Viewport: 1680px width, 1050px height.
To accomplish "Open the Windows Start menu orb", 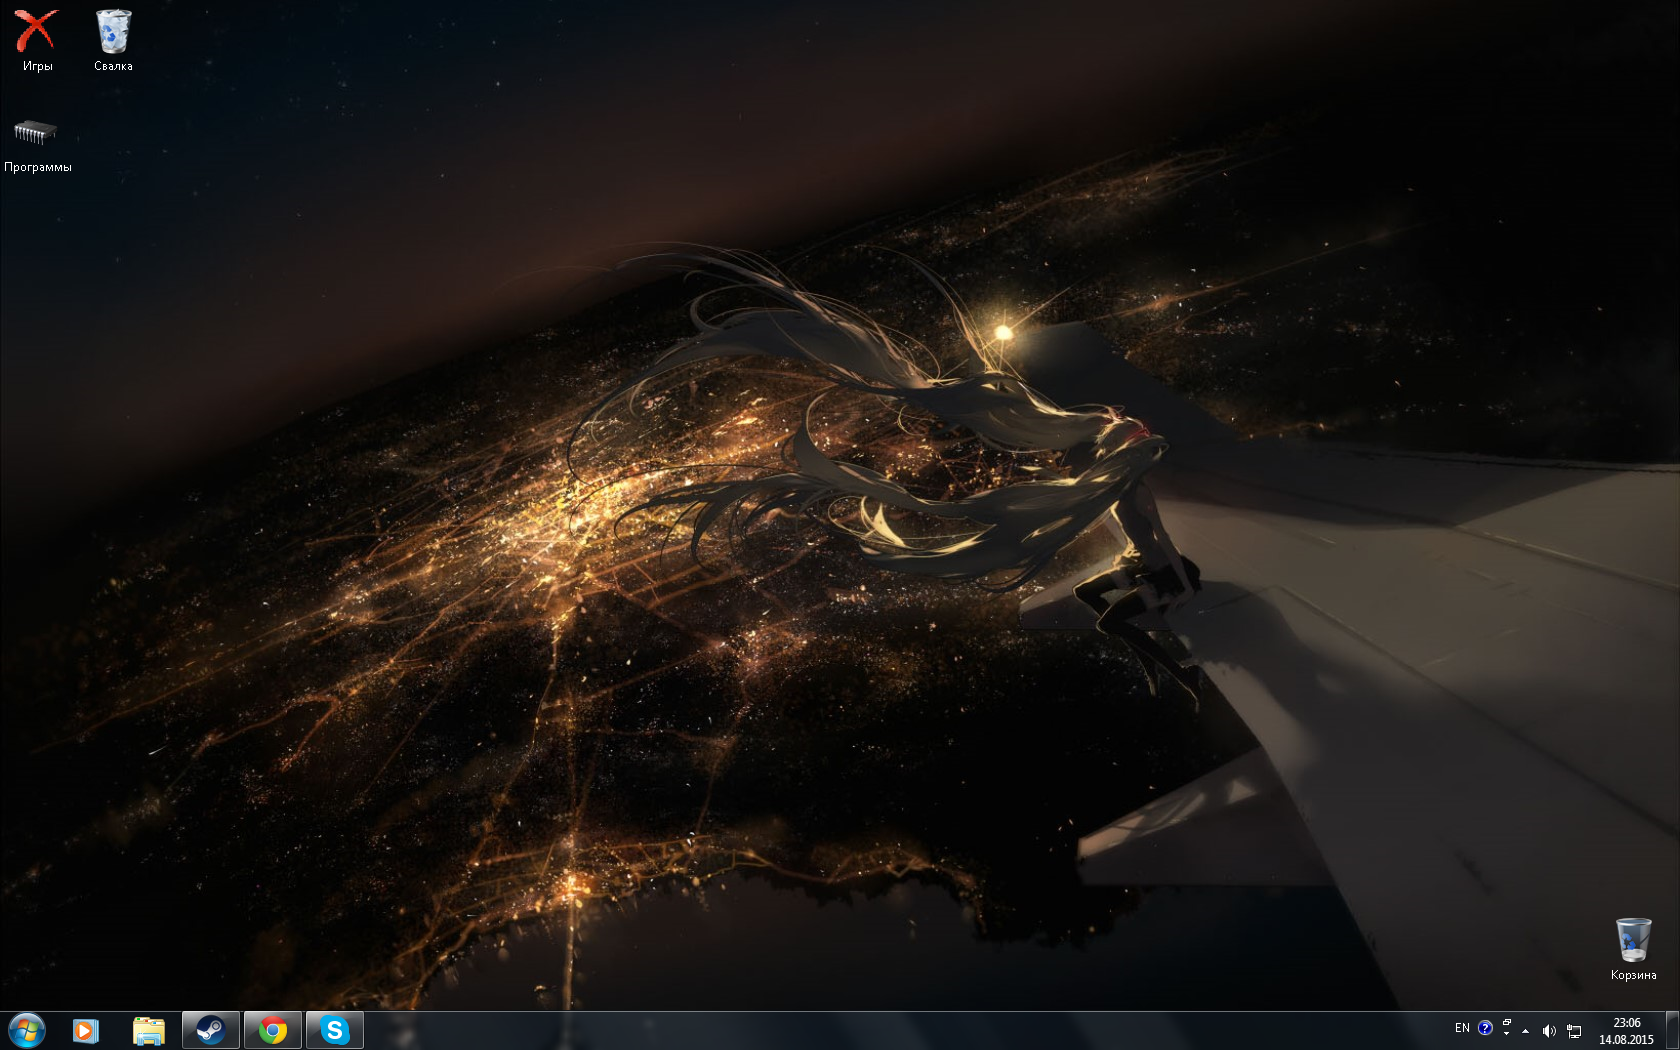I will (27, 1030).
